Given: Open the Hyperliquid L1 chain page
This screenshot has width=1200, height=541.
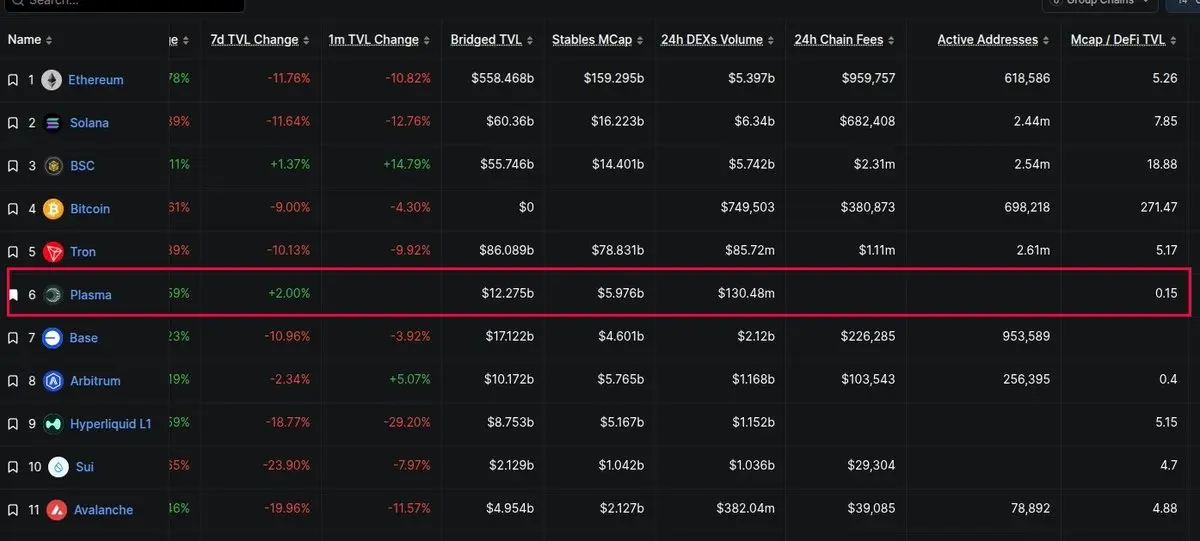Looking at the screenshot, I should (111, 424).
